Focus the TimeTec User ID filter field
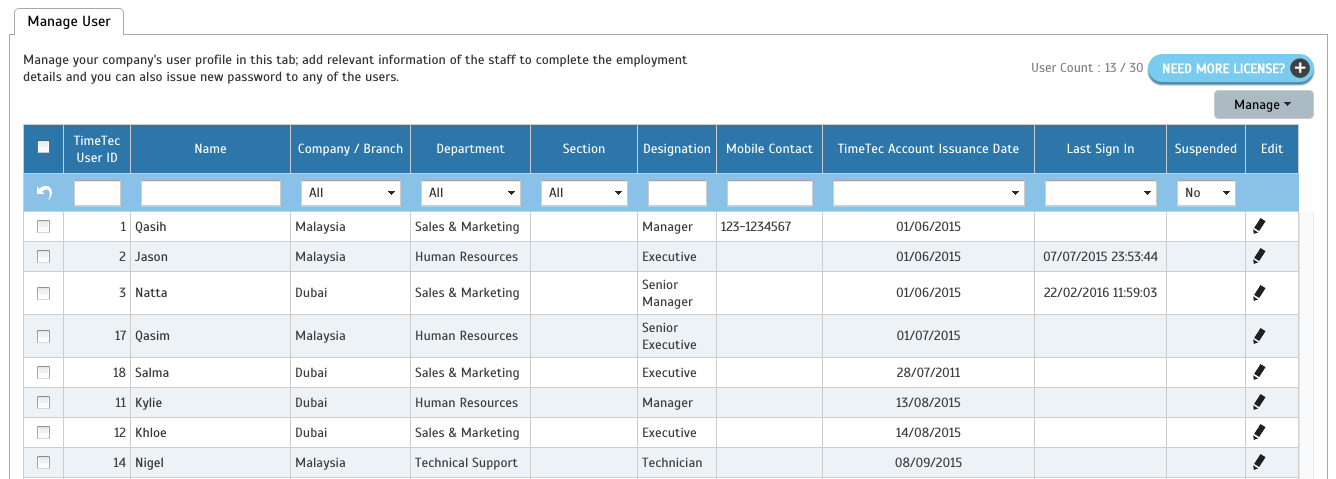The height and width of the screenshot is (479, 1336). click(x=97, y=192)
